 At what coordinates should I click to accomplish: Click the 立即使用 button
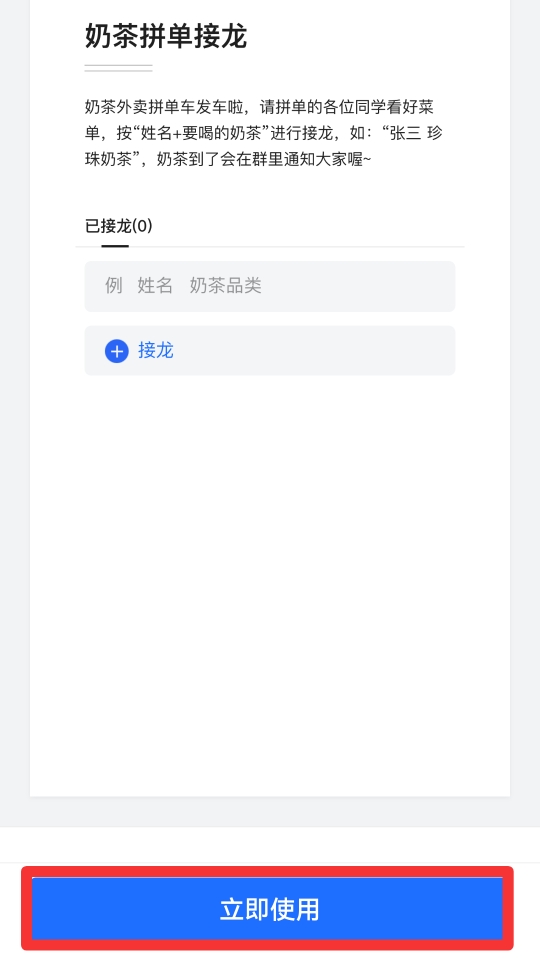268,909
